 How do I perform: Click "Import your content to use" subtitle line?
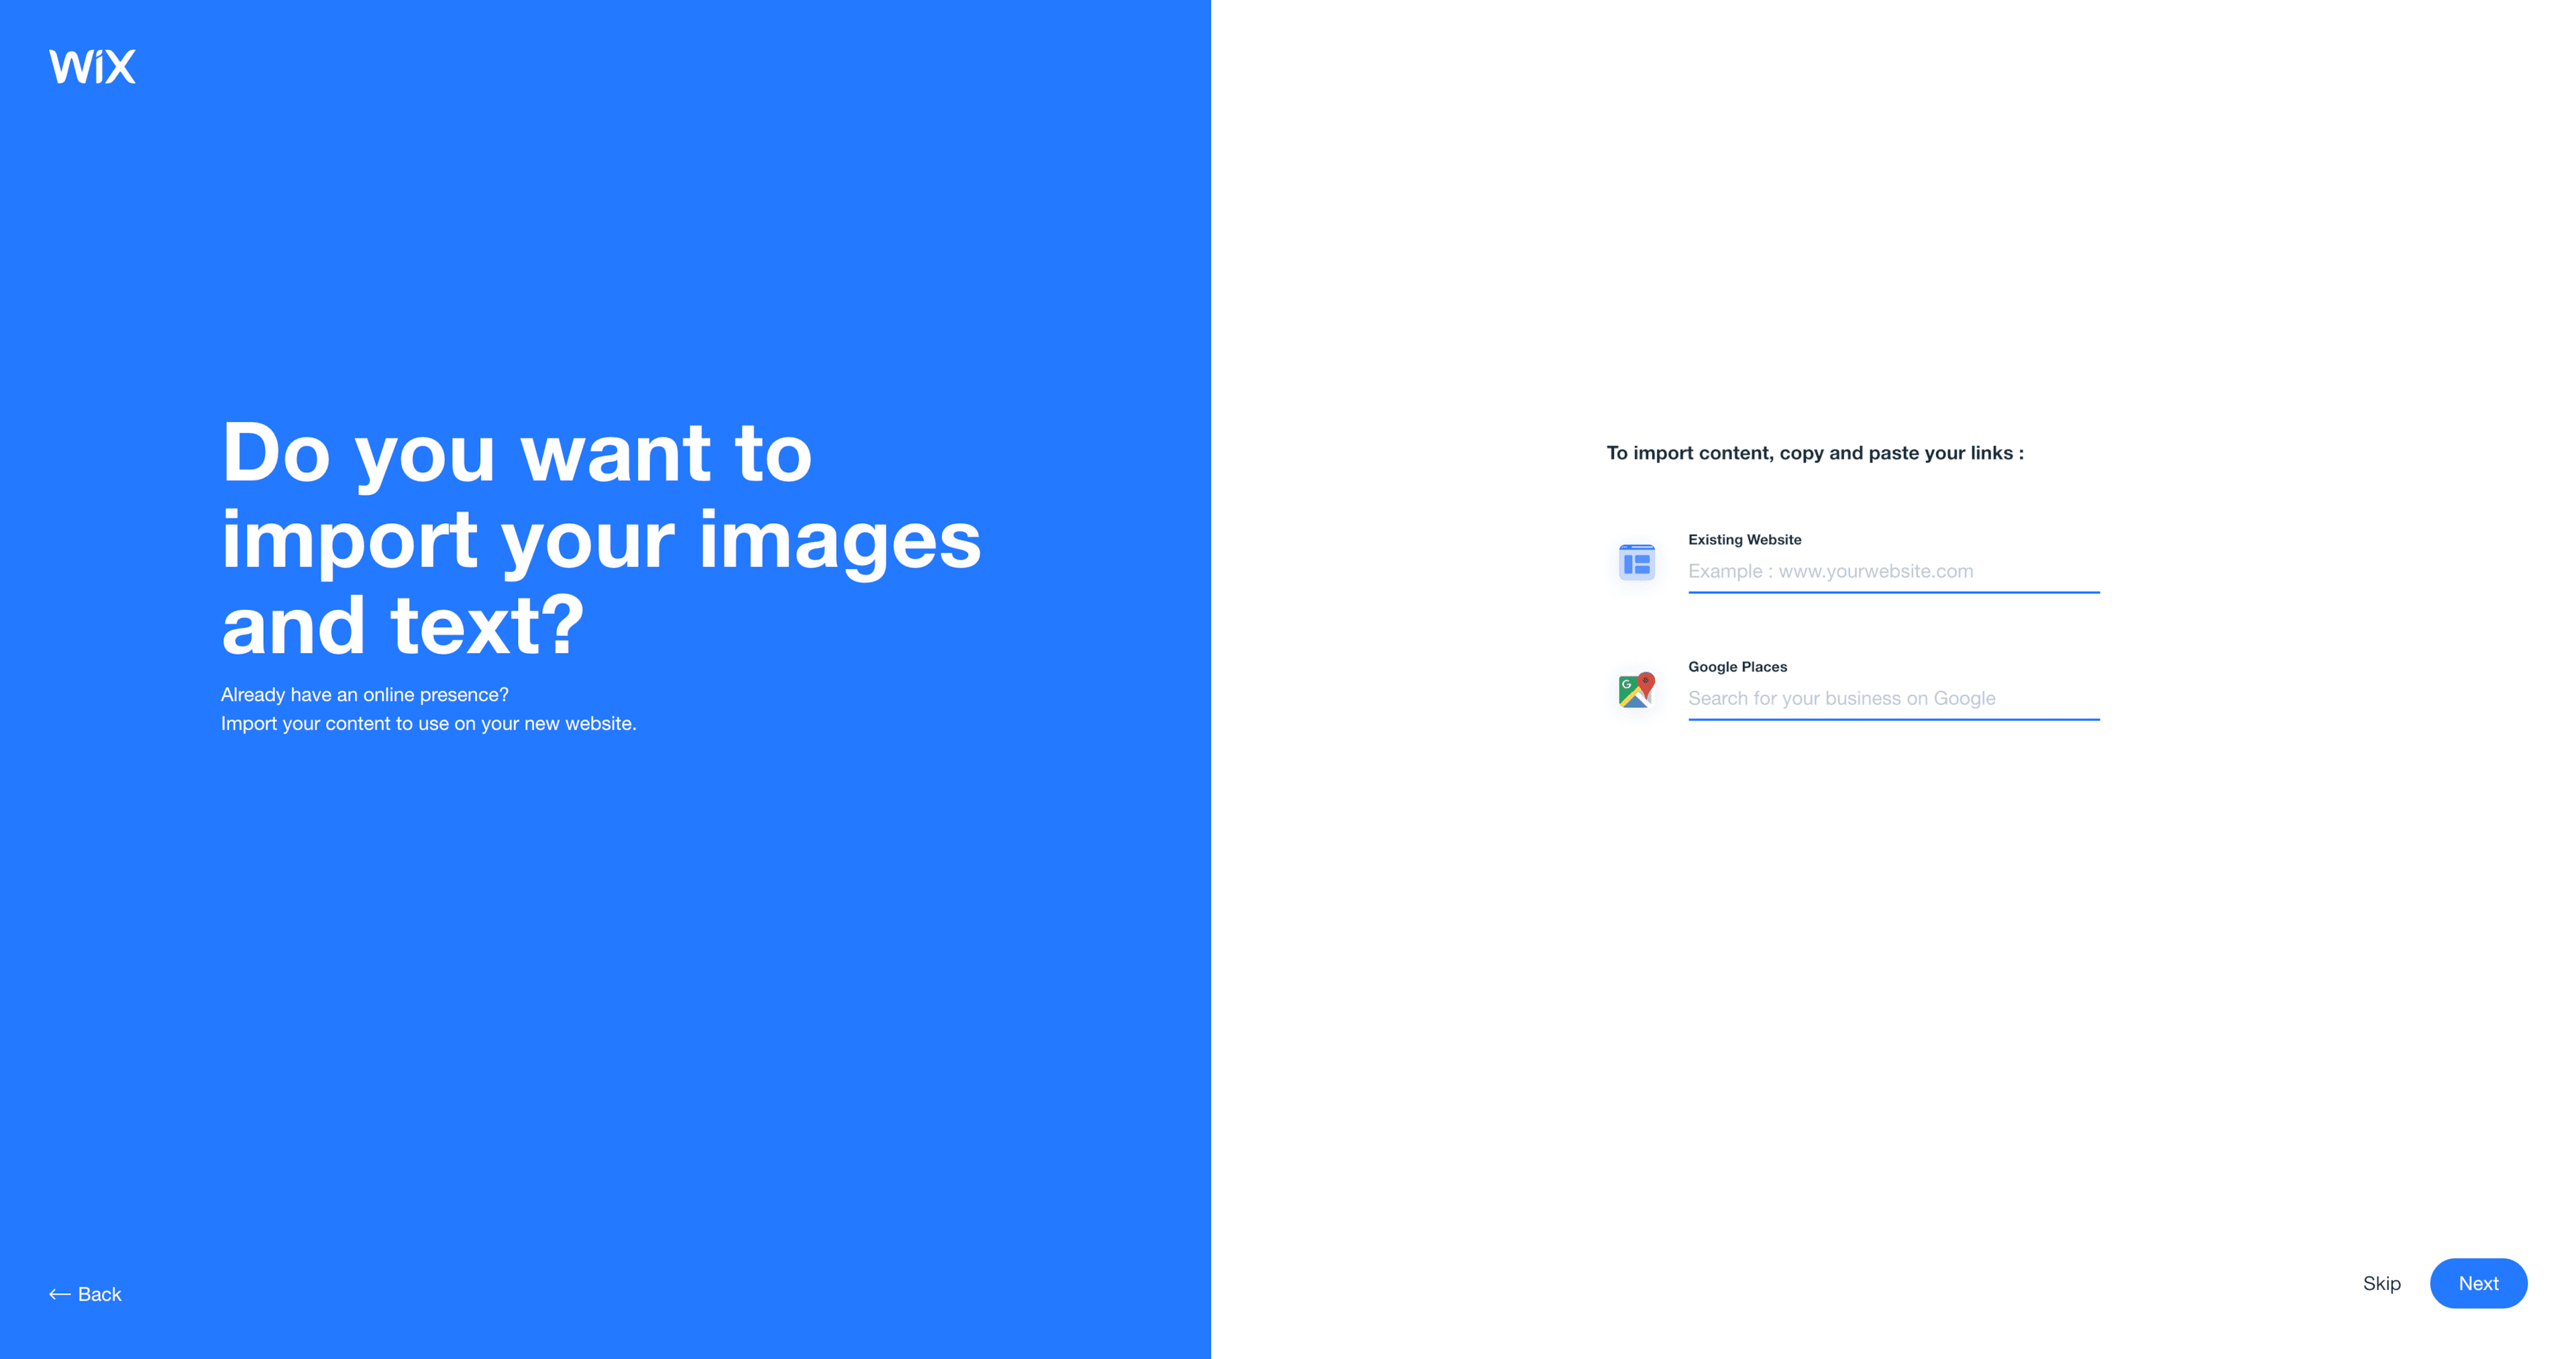(428, 723)
